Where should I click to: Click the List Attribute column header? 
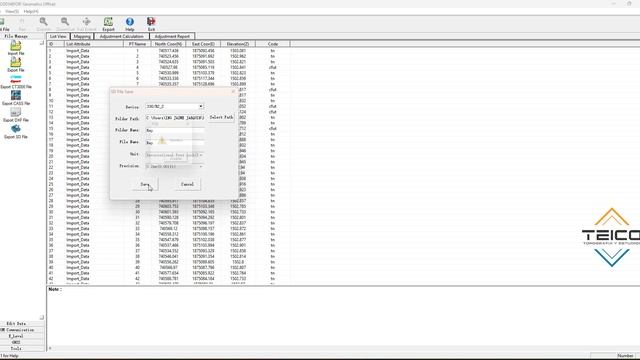point(93,44)
